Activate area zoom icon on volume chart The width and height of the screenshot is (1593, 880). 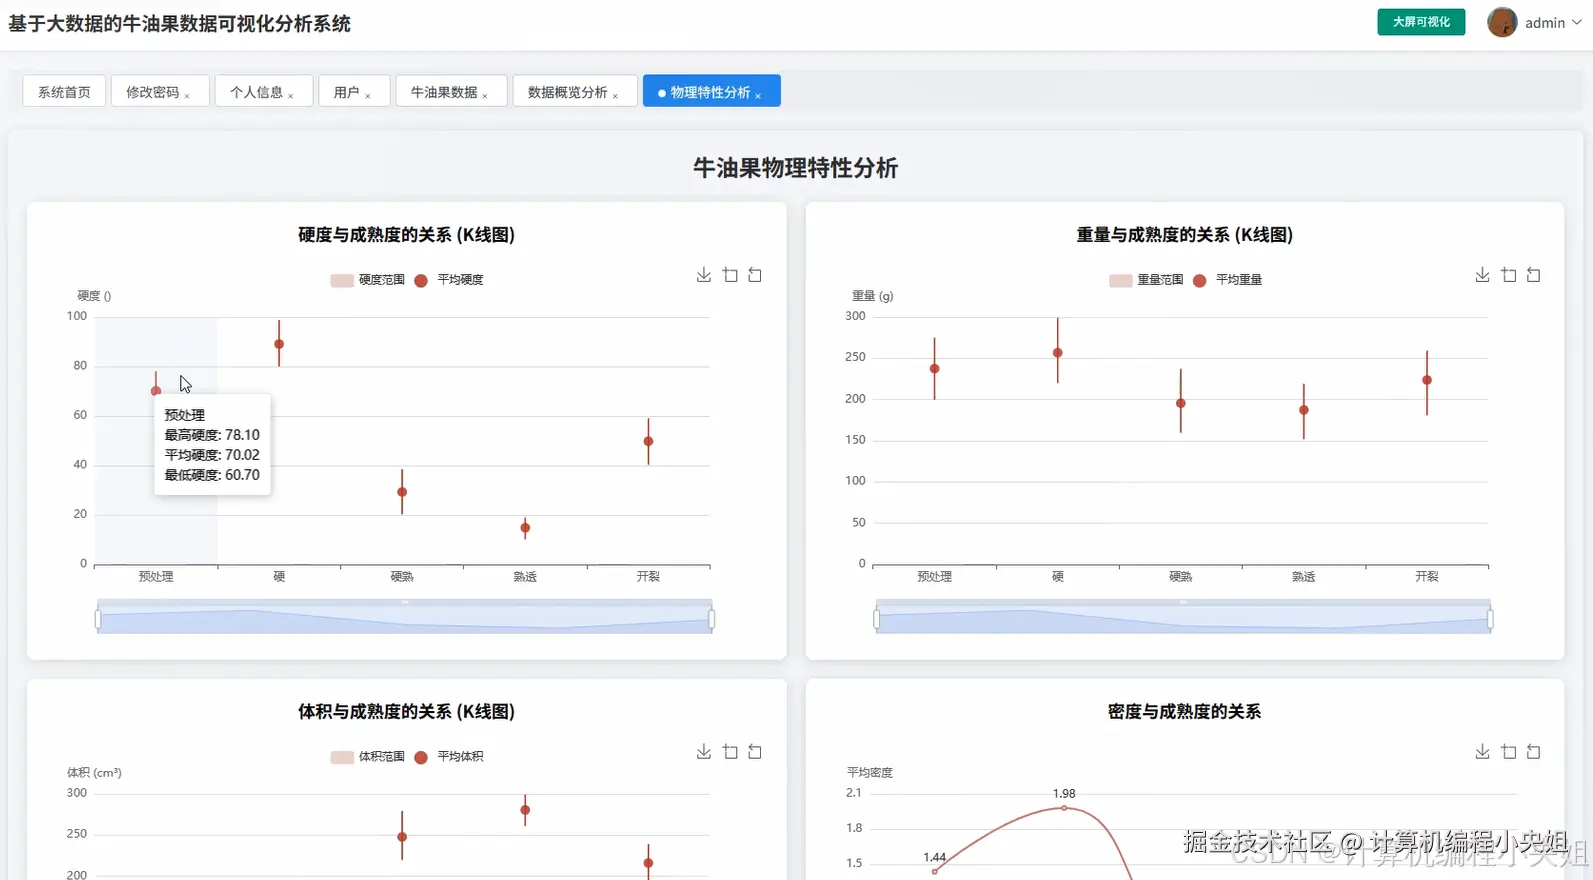tap(730, 752)
